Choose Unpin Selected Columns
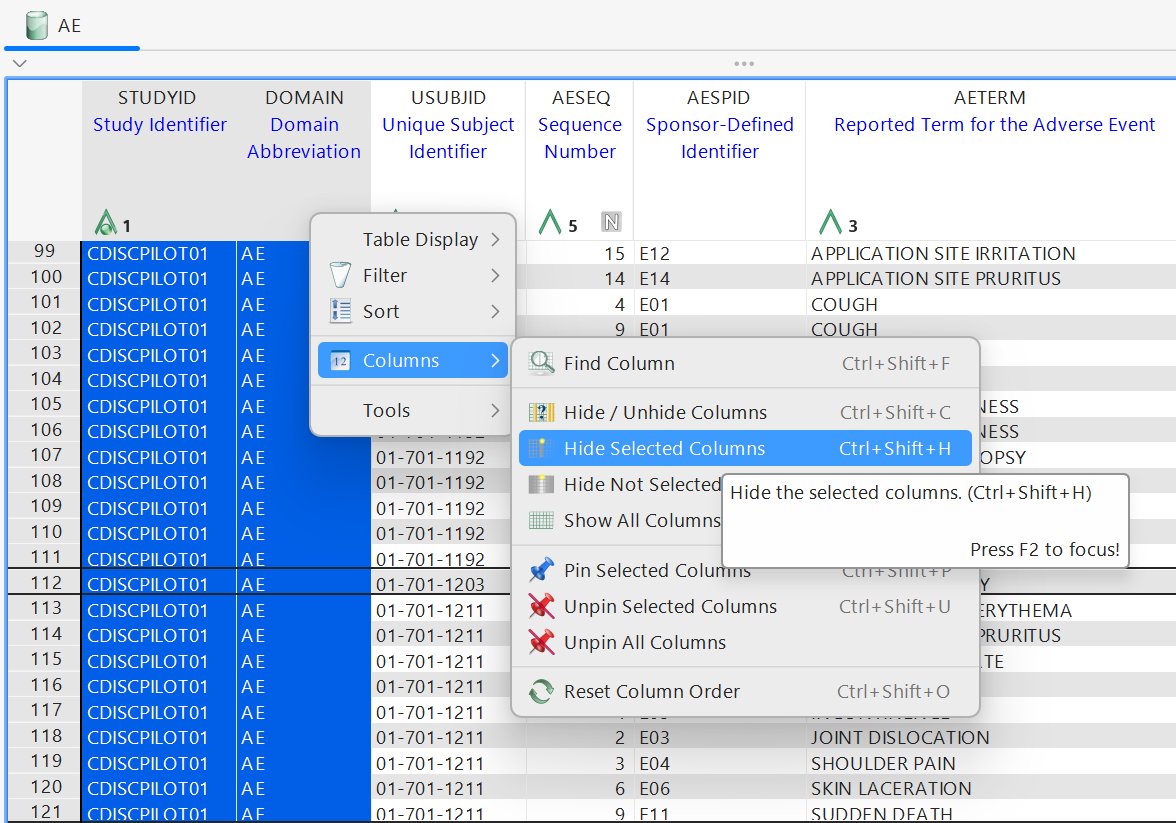 pyautogui.click(x=746, y=606)
